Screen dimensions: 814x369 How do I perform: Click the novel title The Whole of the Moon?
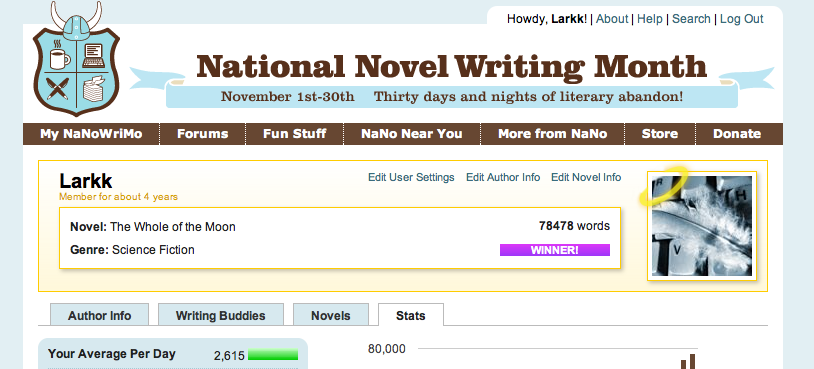tap(173, 227)
